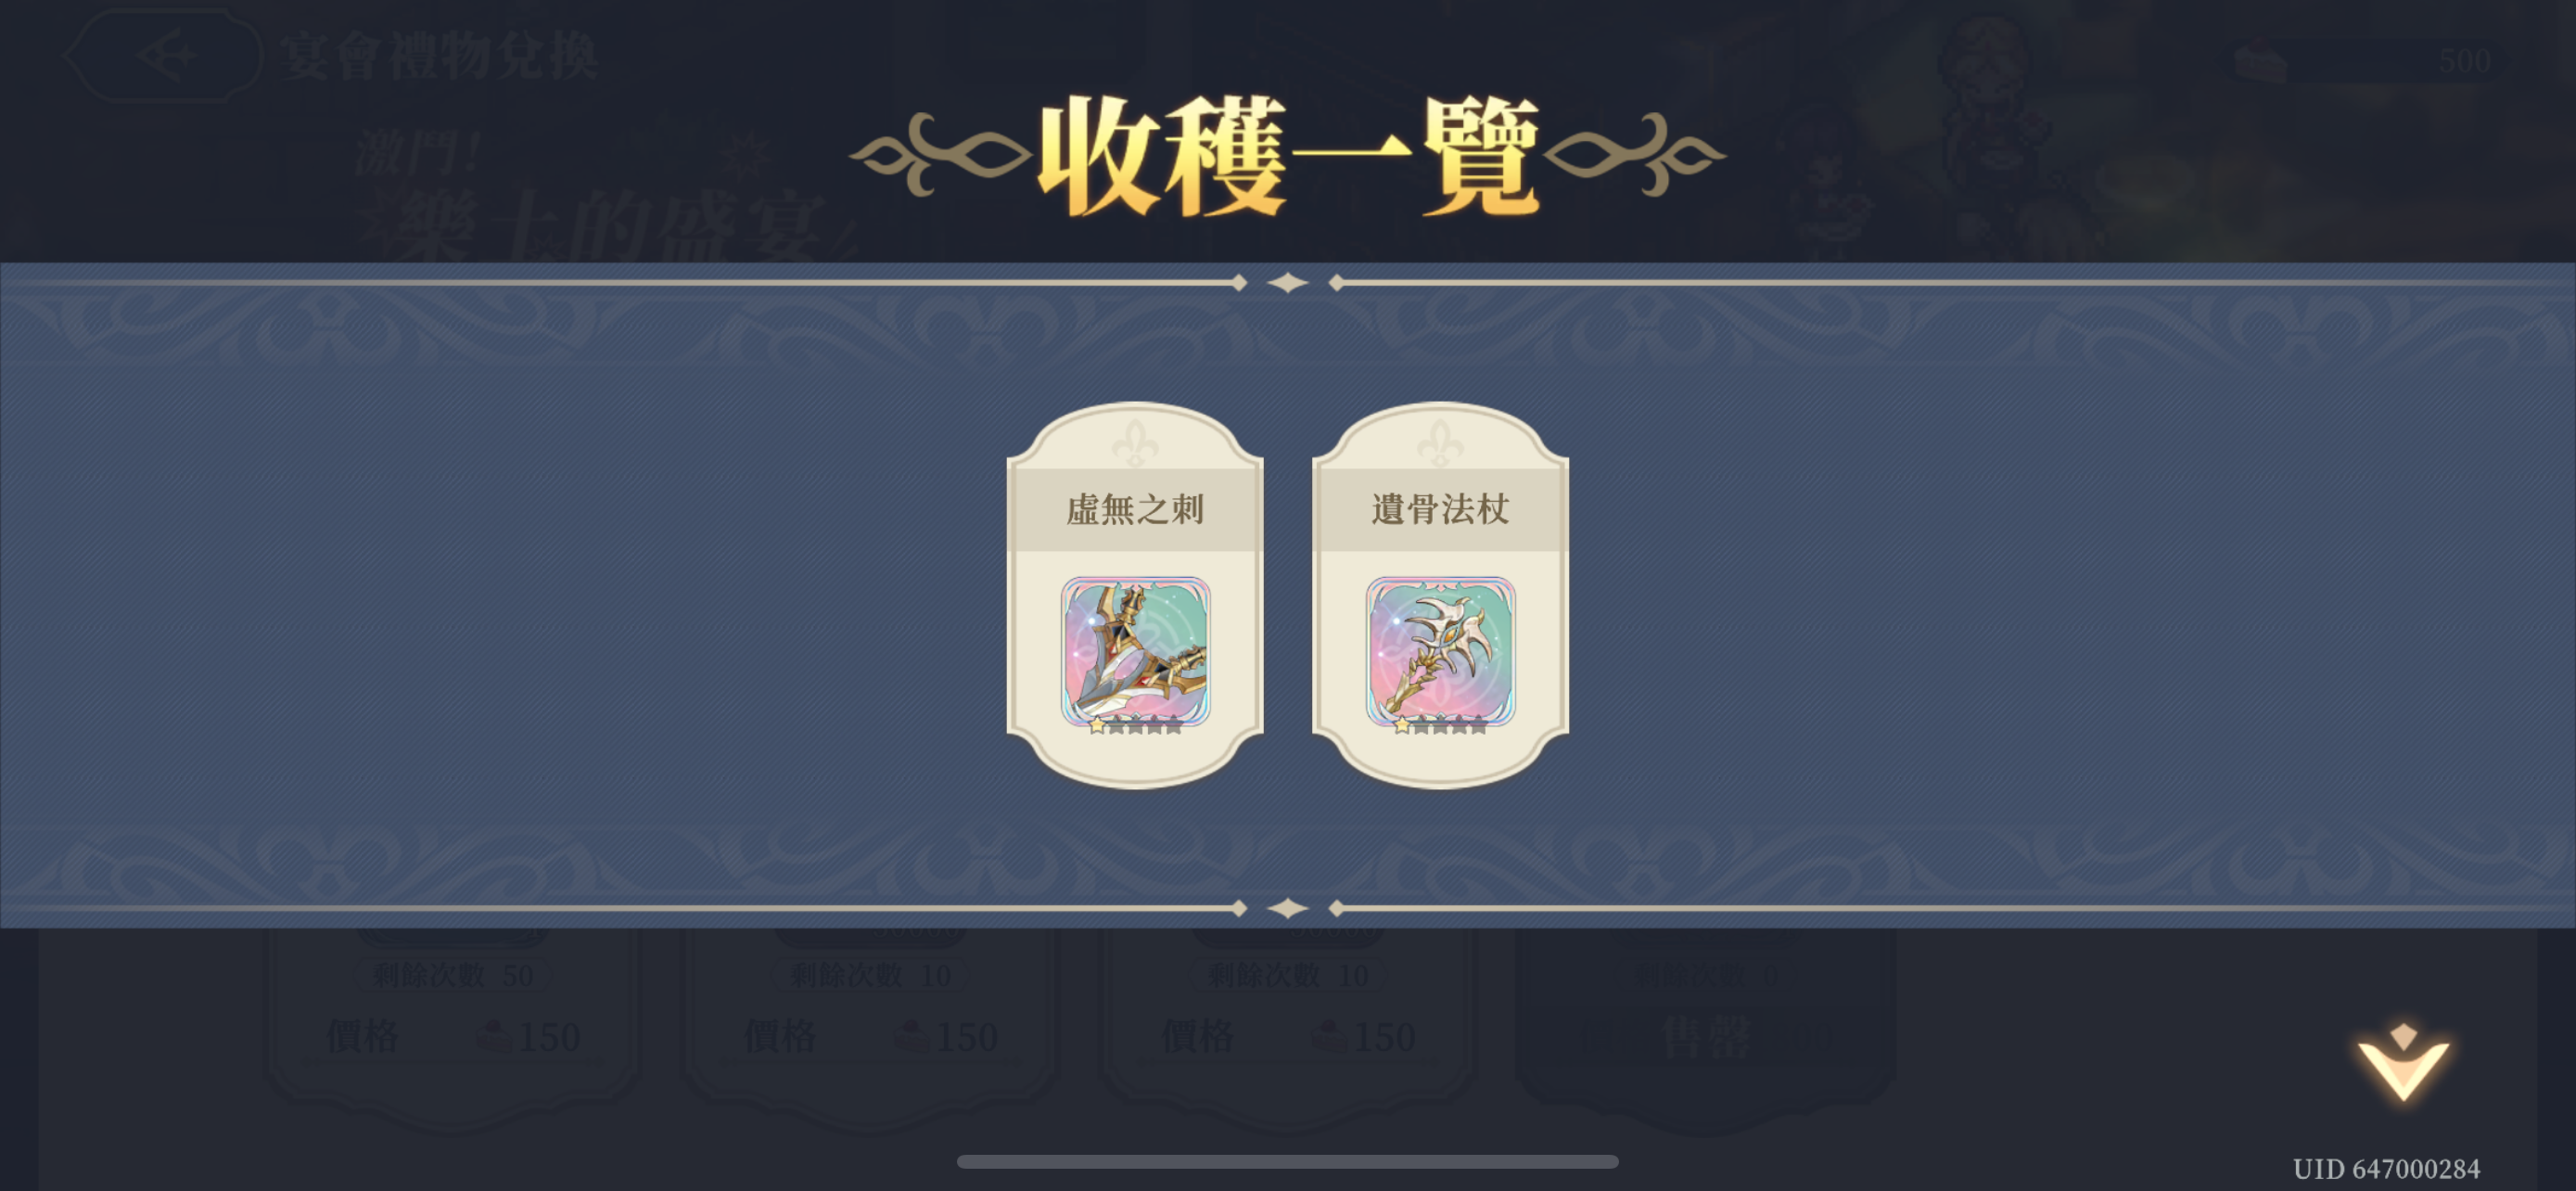Tap the 虛無之刺 weapon icon
The image size is (2576, 1191).
(1135, 651)
